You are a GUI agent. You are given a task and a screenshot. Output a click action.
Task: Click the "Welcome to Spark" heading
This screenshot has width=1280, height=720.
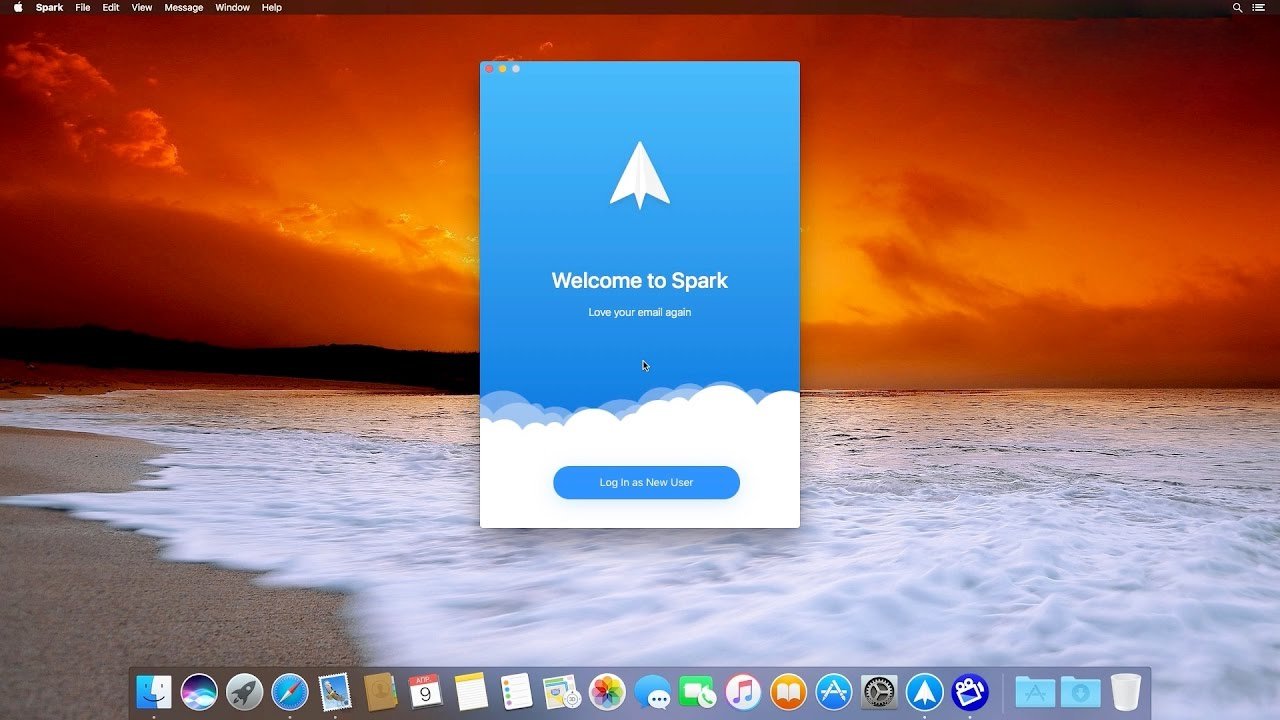[x=640, y=281]
